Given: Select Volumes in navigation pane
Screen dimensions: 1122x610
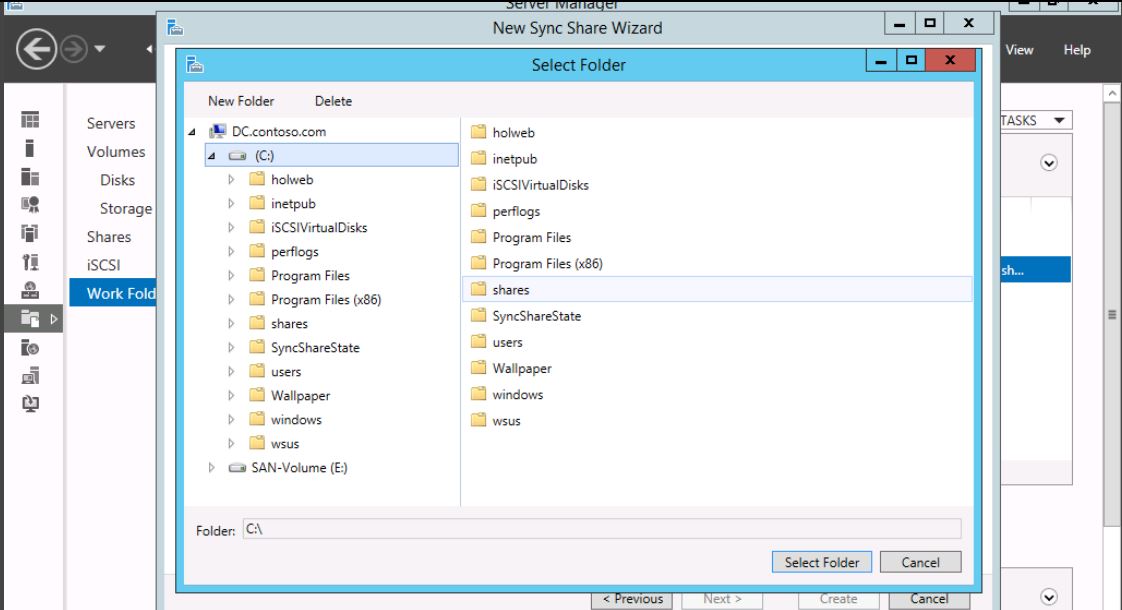Looking at the screenshot, I should pos(116,152).
